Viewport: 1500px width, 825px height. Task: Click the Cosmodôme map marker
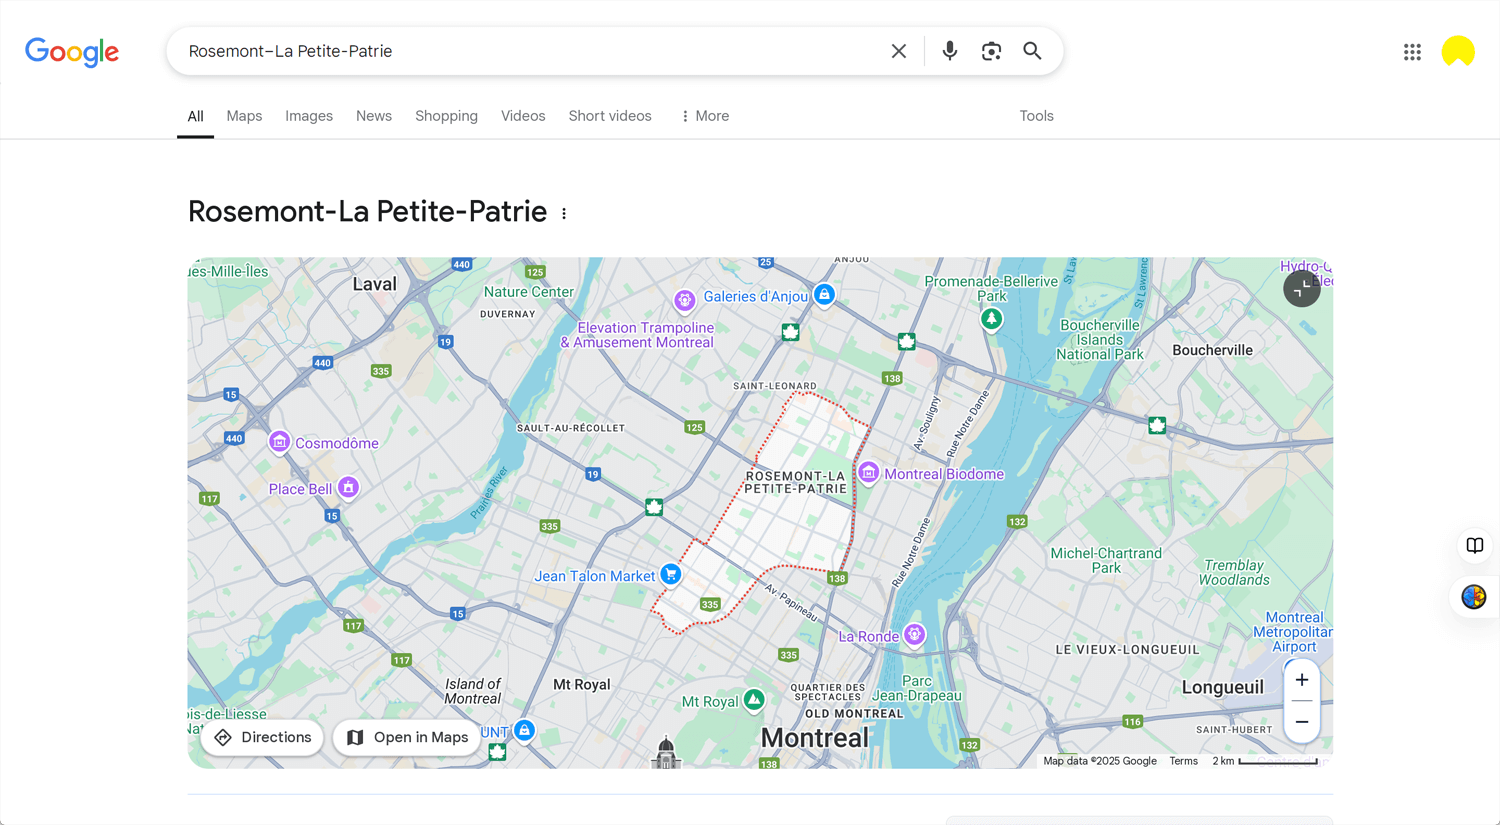pyautogui.click(x=281, y=441)
